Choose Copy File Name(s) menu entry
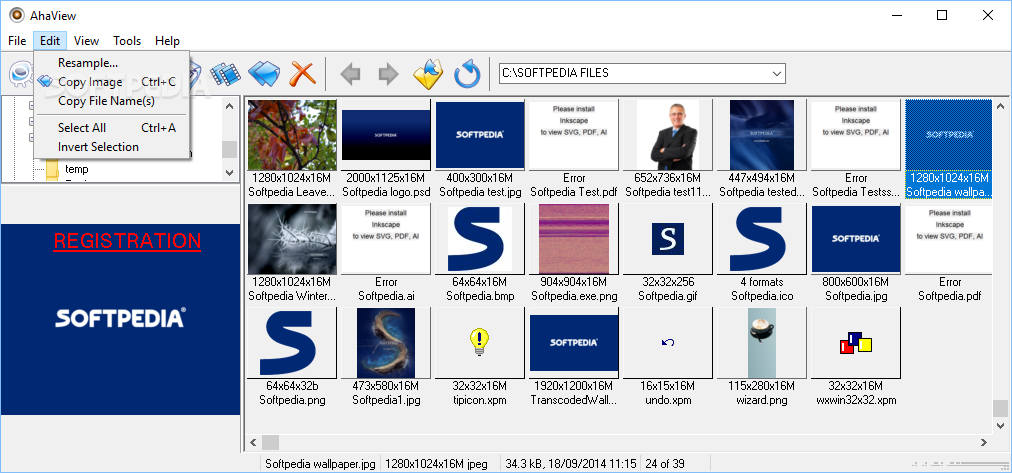Screen dimensions: 1012x473 click(x=112, y=101)
